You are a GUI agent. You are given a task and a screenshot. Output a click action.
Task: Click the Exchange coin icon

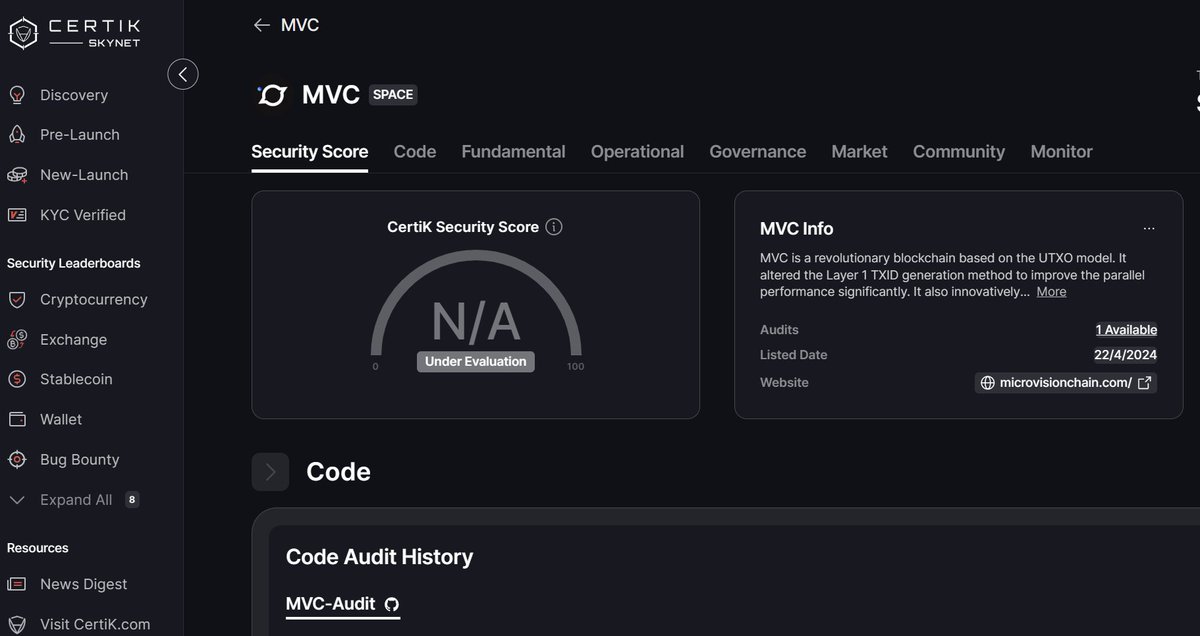tap(17, 340)
